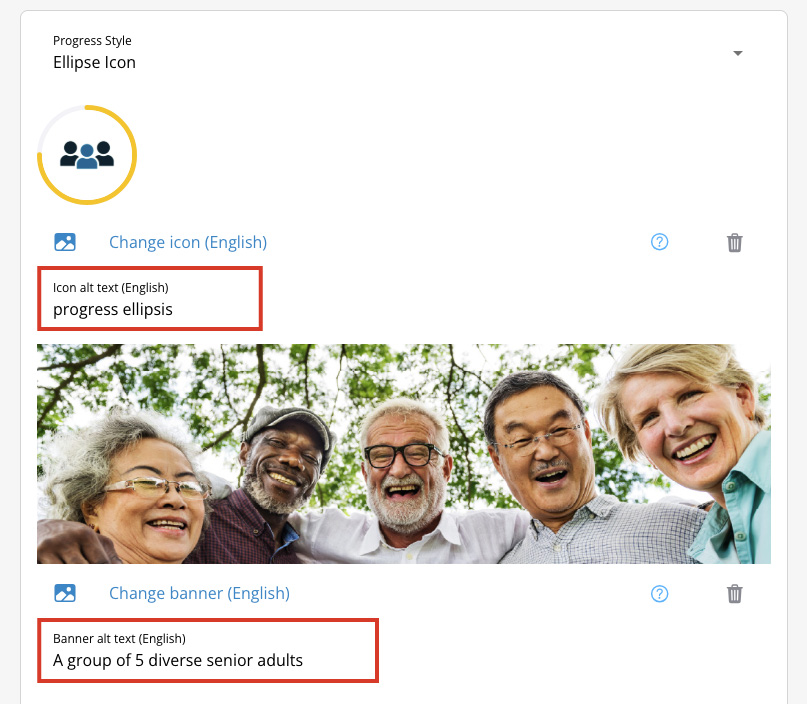Click the people group icon inside the ellipse
807x704 pixels.
87,154
